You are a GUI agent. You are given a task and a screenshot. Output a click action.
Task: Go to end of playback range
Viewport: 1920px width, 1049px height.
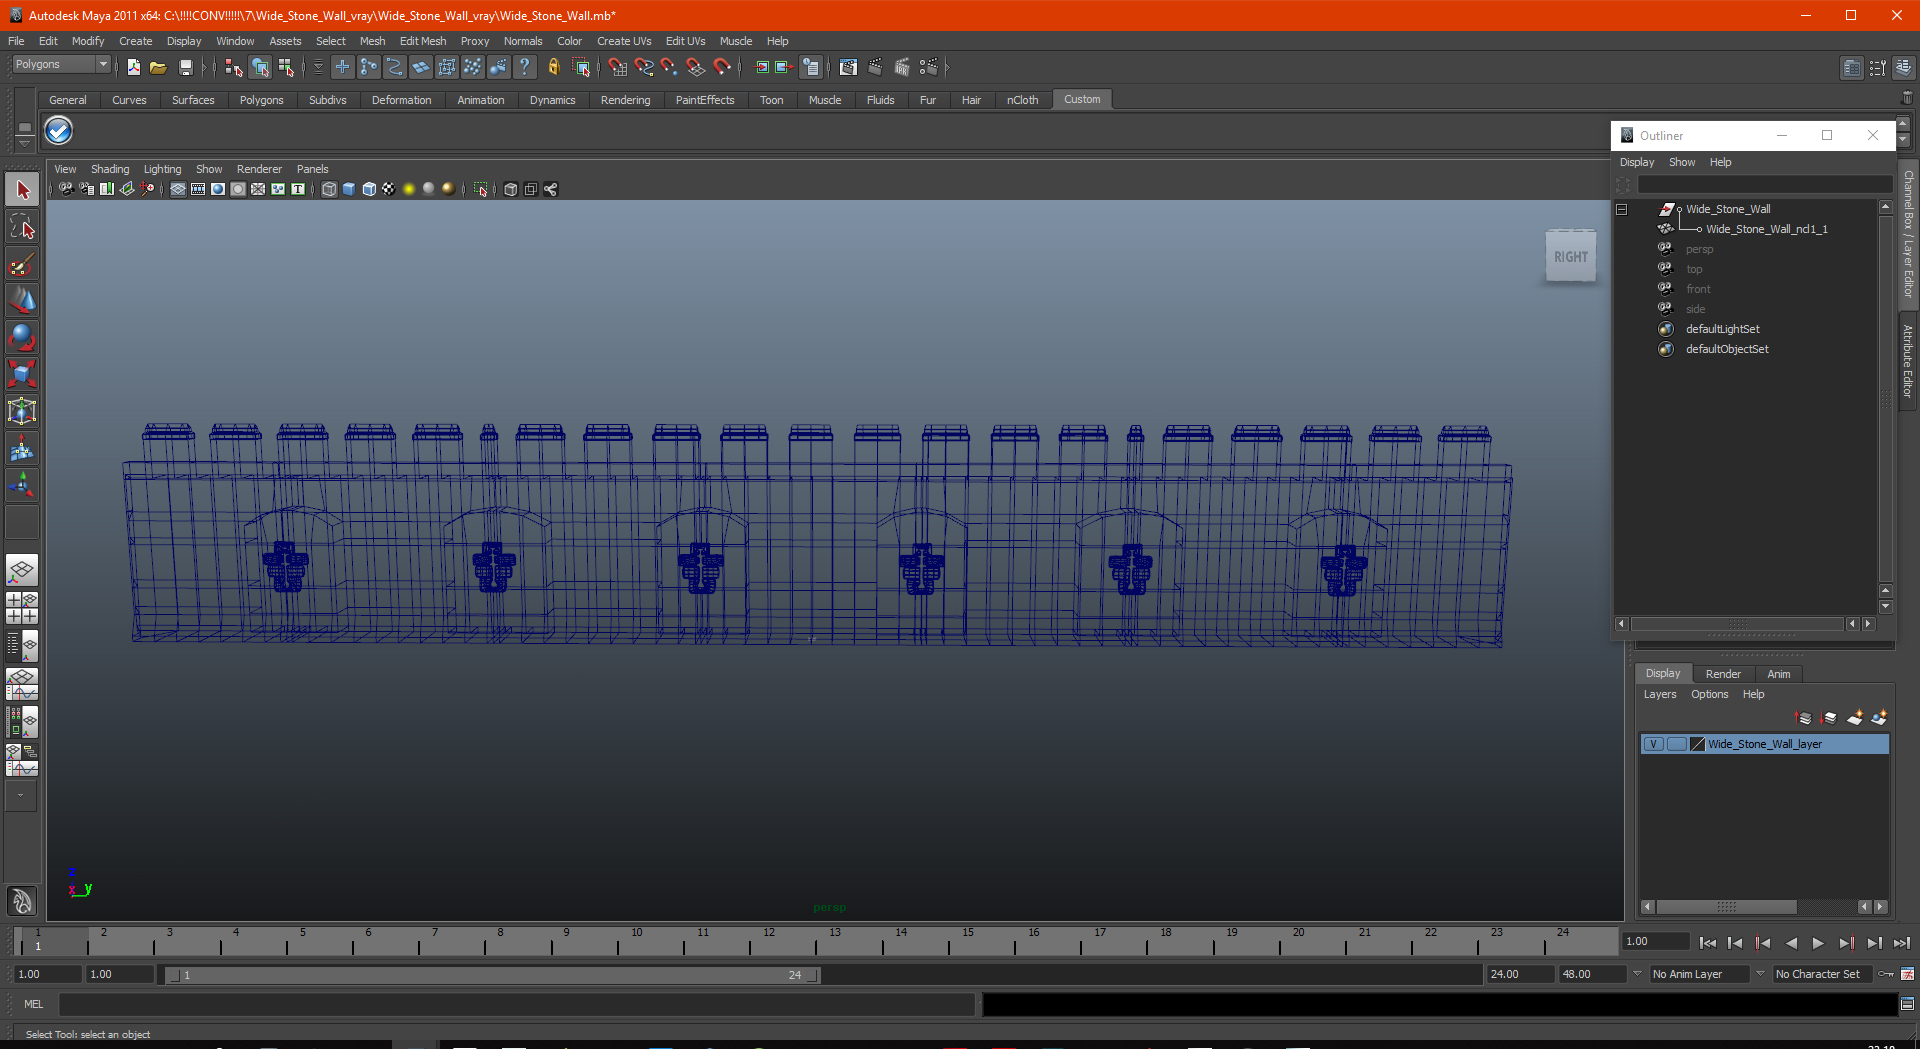point(1901,943)
